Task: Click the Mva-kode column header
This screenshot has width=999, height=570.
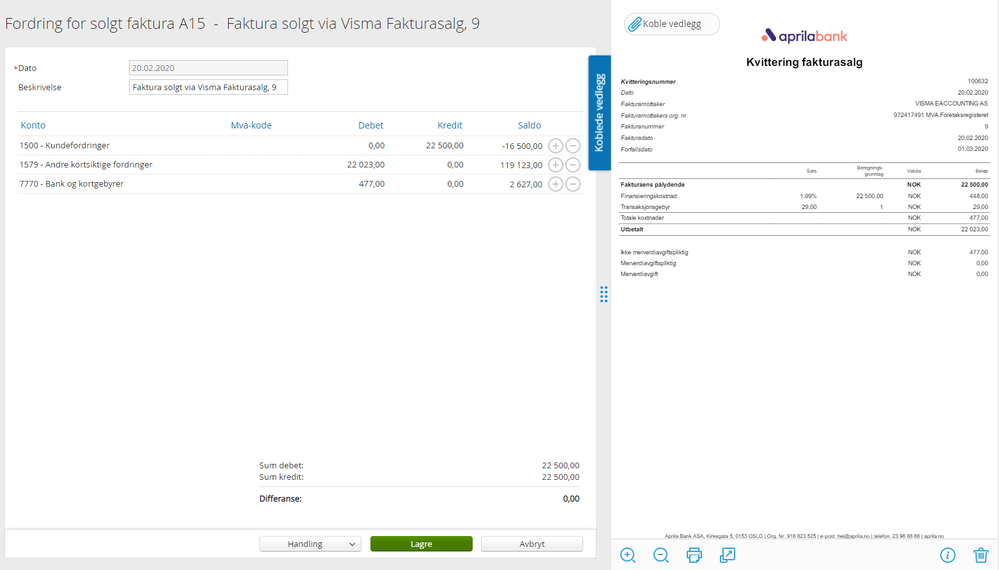Action: (x=251, y=125)
